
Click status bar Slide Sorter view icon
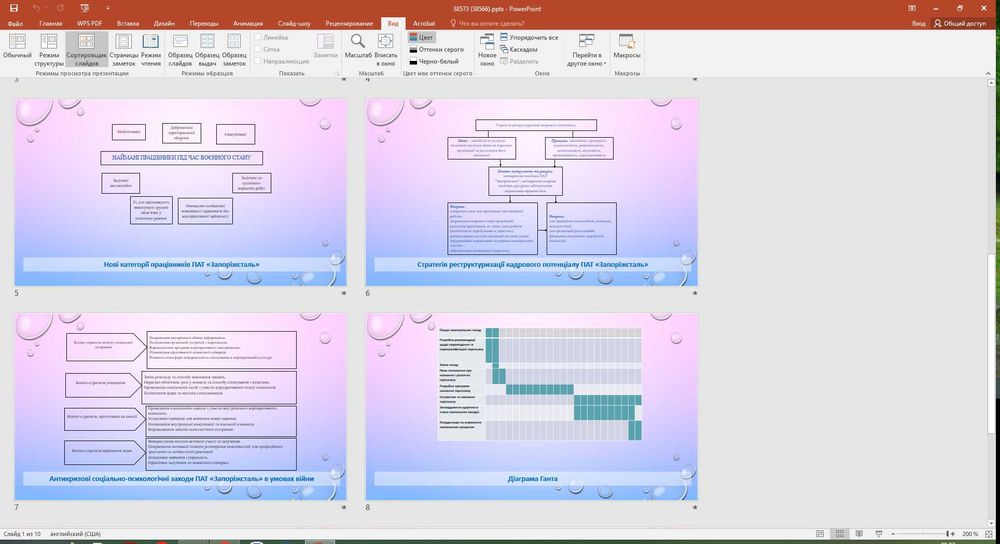pos(840,534)
